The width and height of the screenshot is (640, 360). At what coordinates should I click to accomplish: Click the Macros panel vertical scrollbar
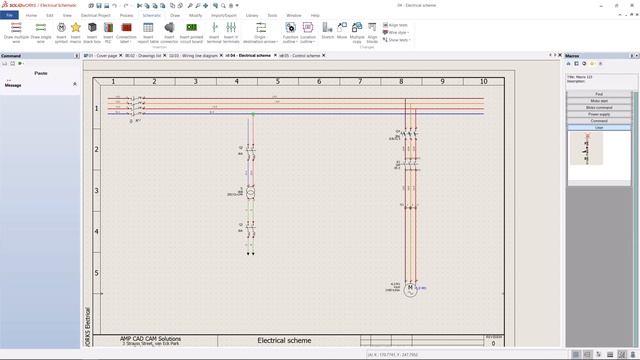coord(635,219)
